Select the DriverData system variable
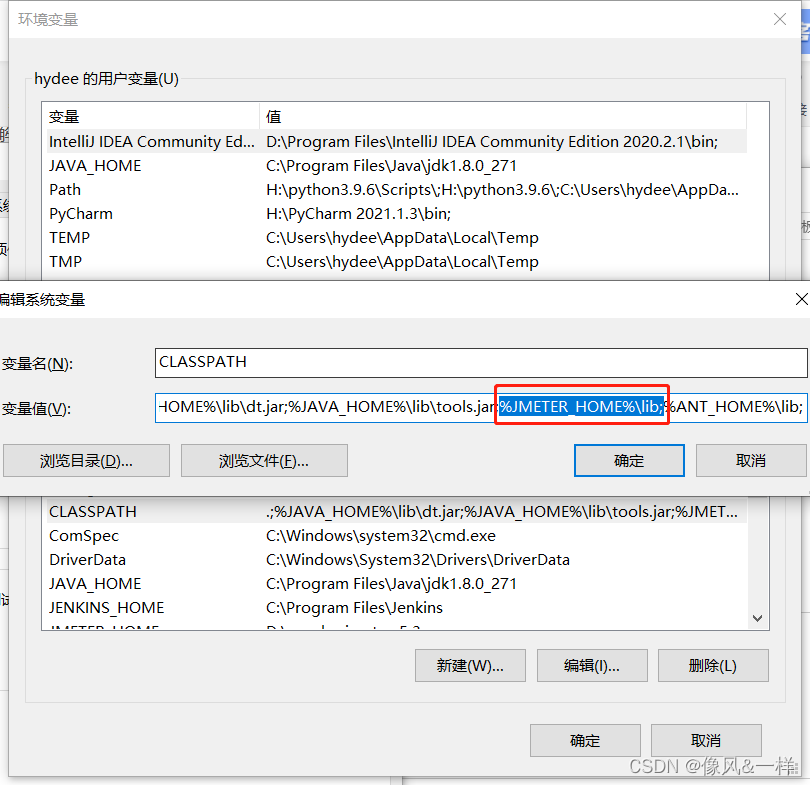 click(396, 560)
